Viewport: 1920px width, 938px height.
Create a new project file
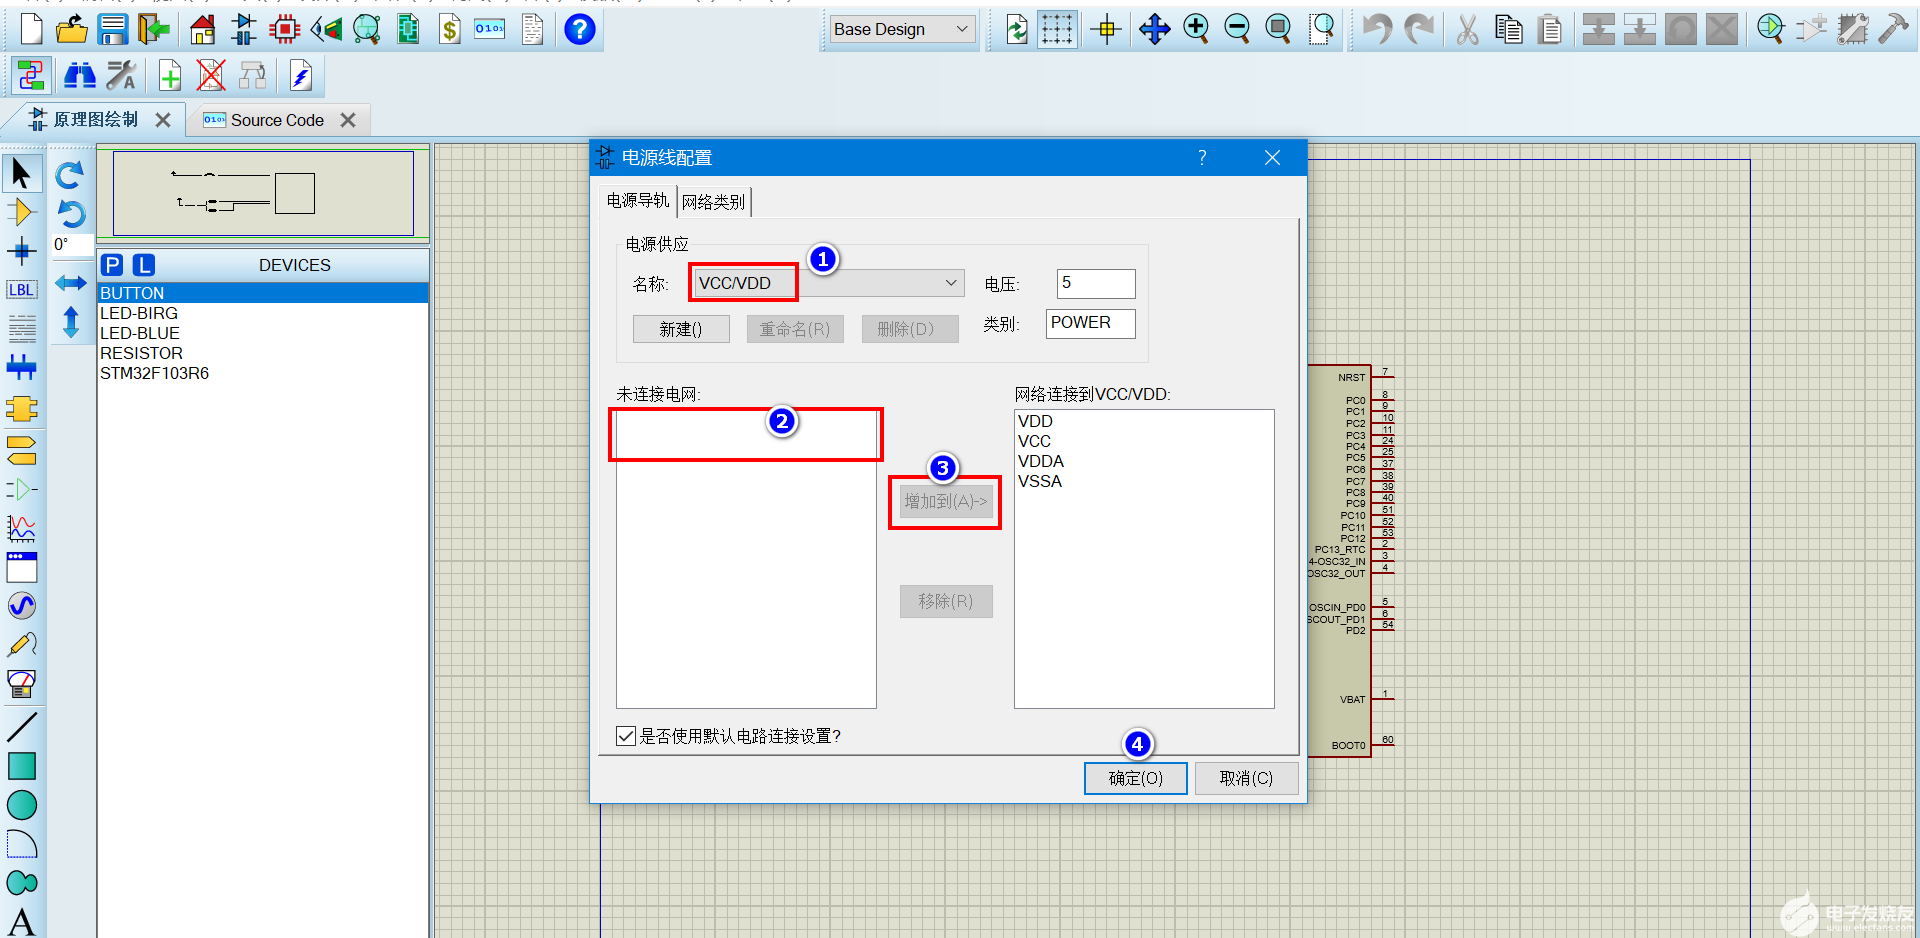31,29
